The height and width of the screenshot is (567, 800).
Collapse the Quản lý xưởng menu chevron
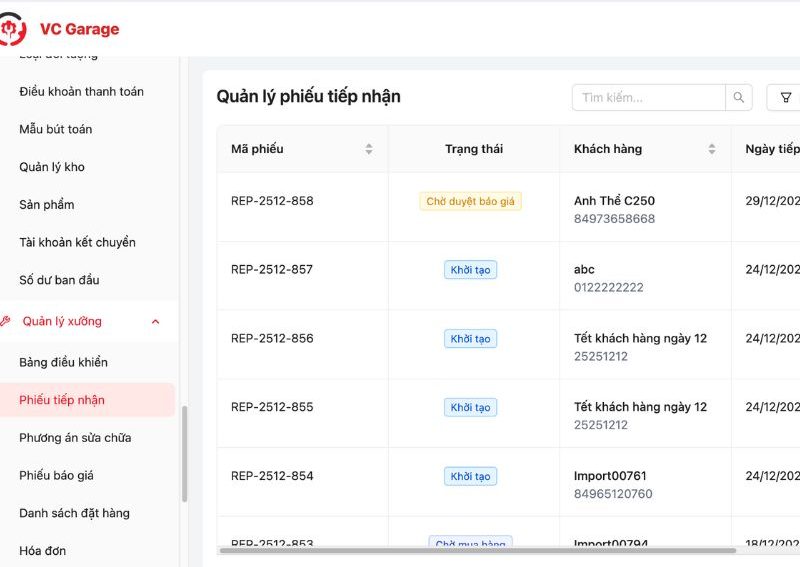pyautogui.click(x=155, y=321)
